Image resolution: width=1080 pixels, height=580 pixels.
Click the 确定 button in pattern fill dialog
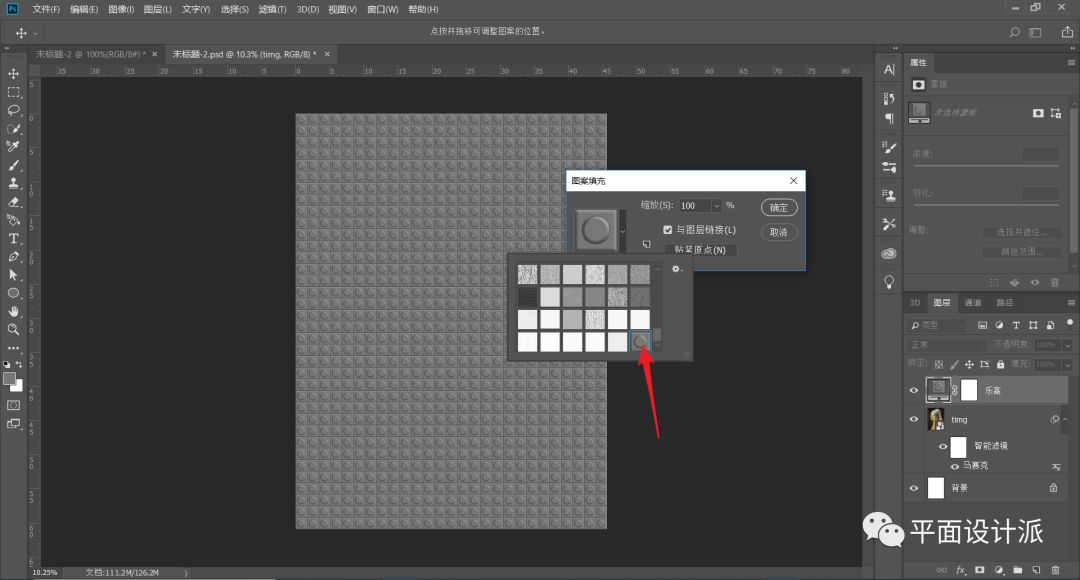(x=779, y=208)
